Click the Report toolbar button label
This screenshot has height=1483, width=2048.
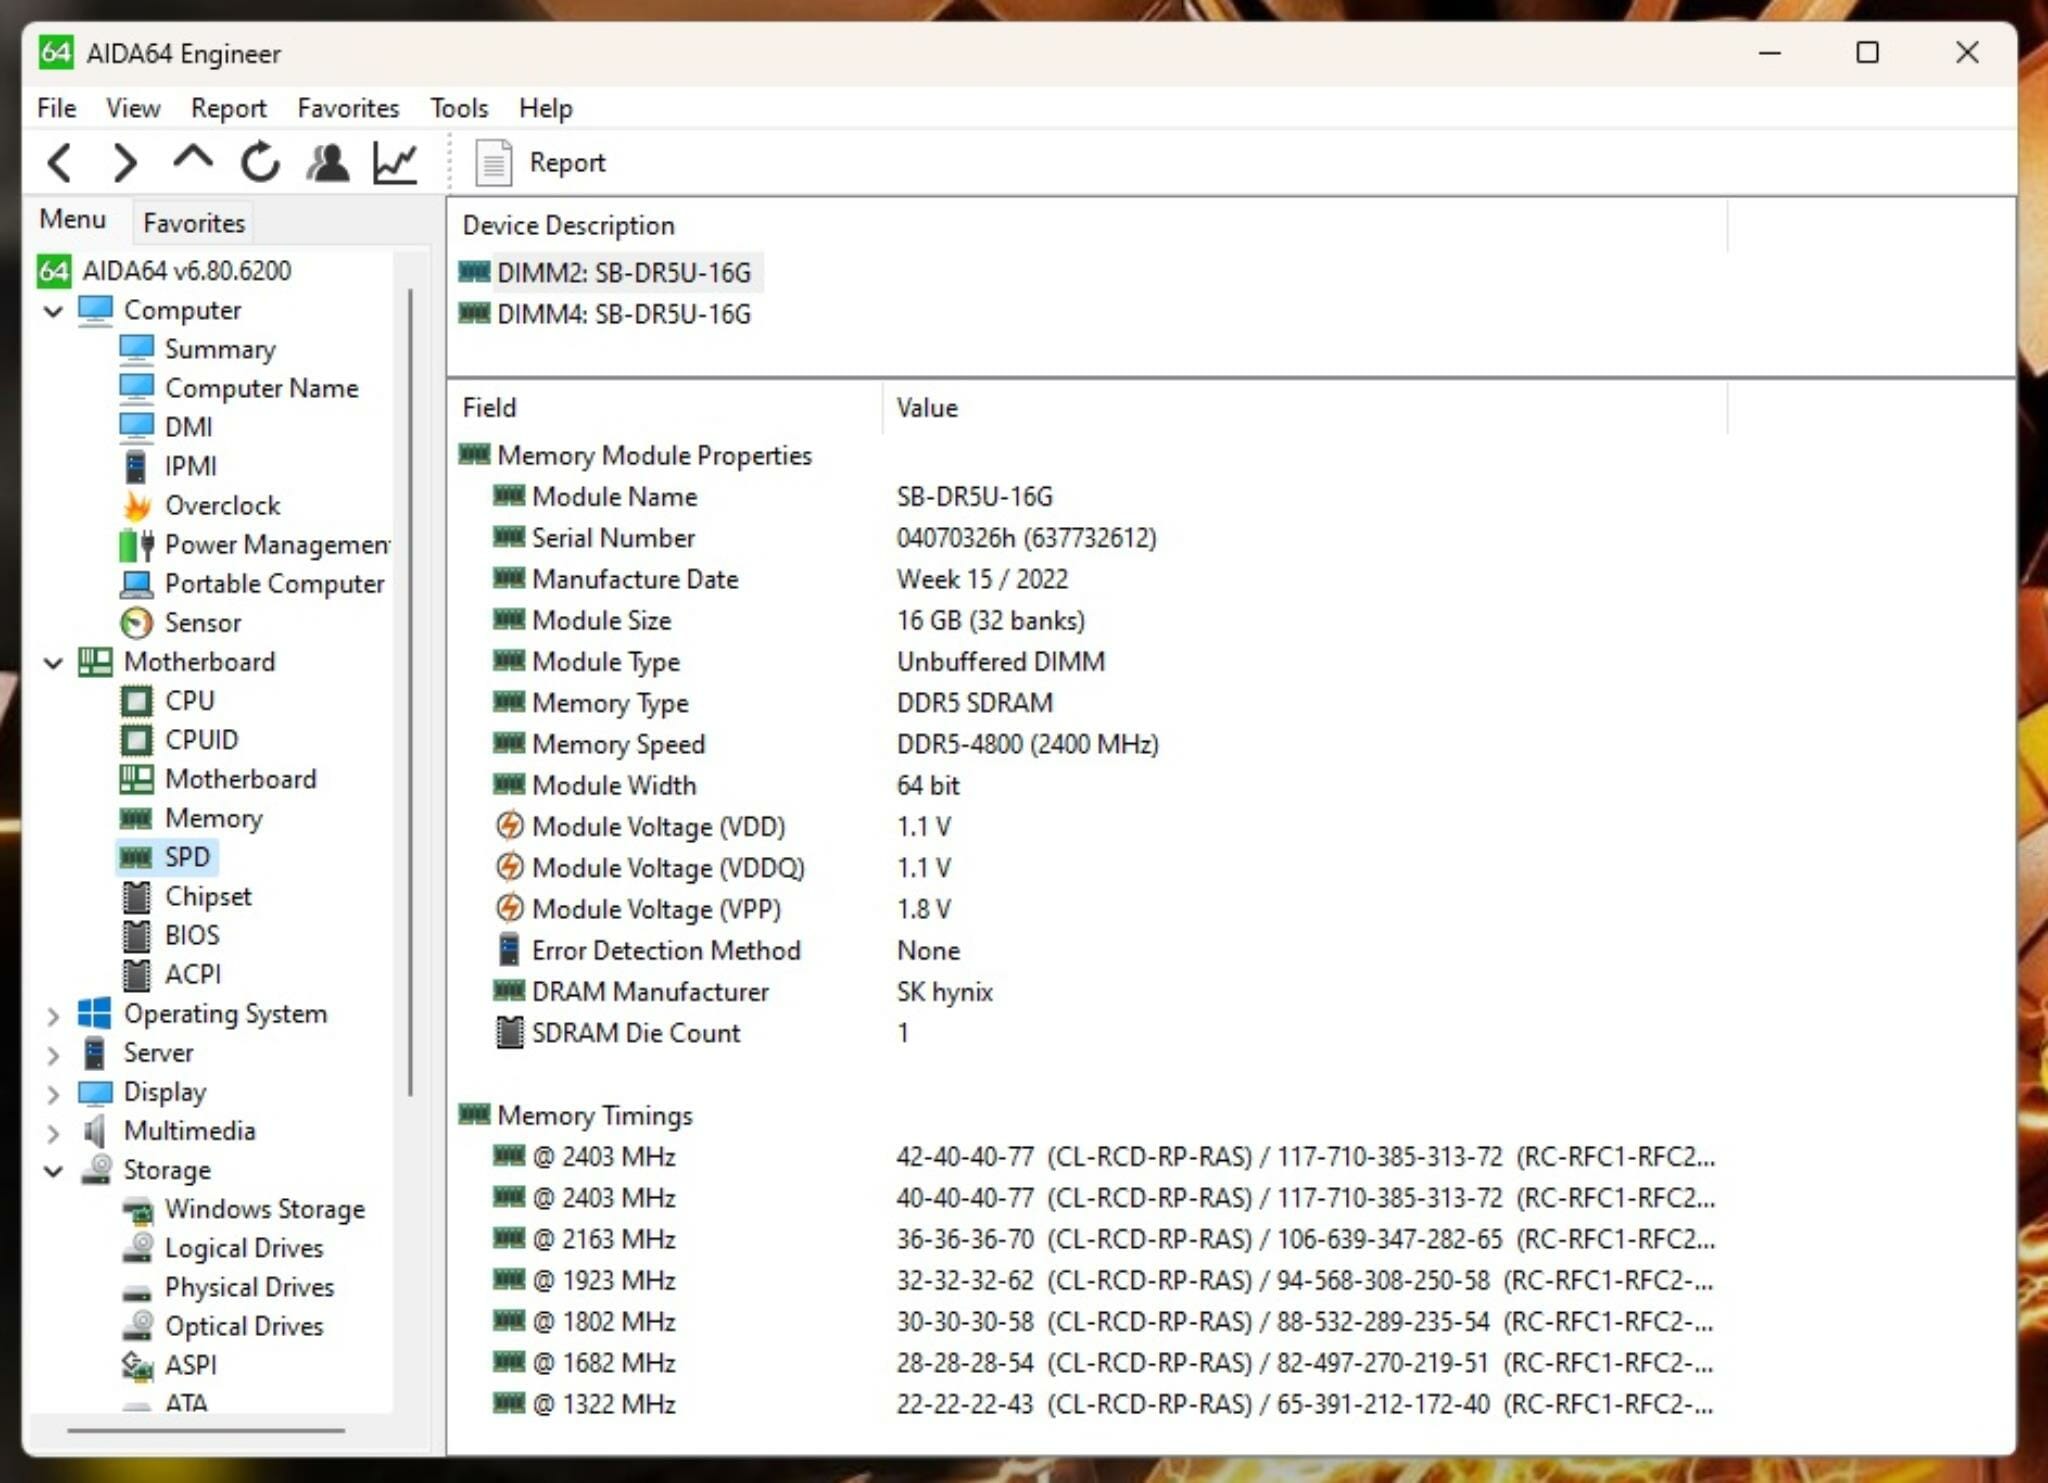pos(567,162)
